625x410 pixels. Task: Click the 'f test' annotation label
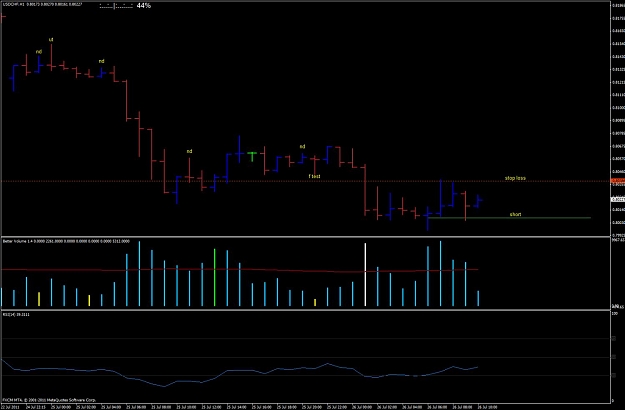pos(314,176)
